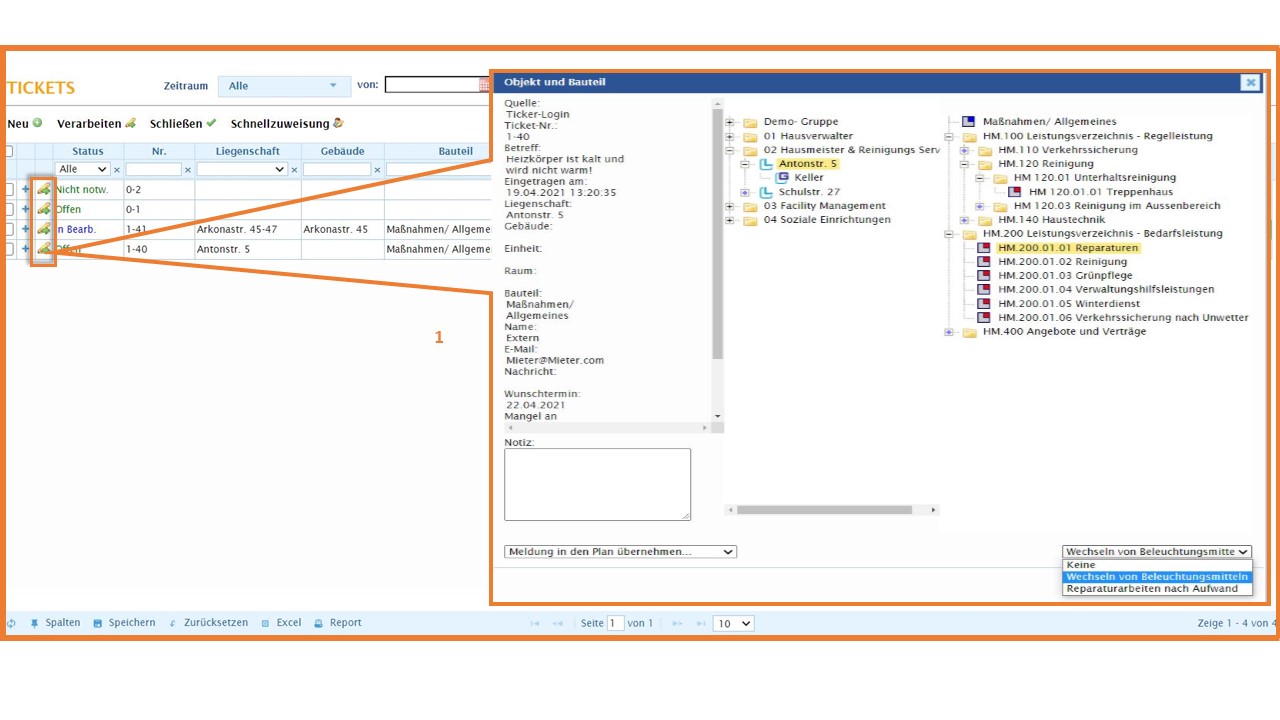Click the Speichern disk icon

98,623
